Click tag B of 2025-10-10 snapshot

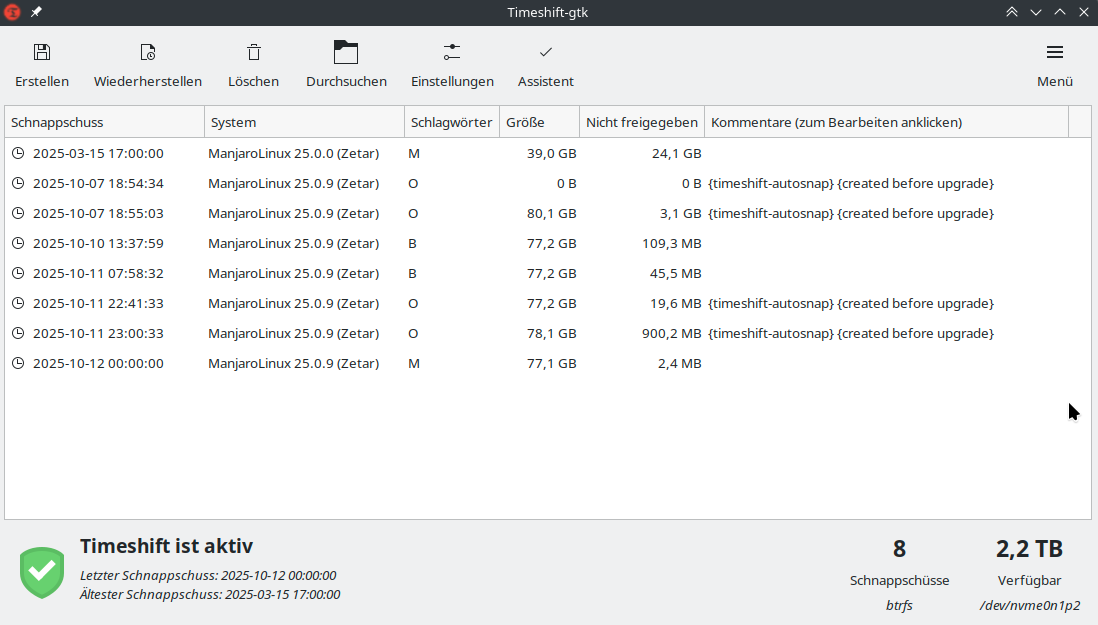[412, 244]
